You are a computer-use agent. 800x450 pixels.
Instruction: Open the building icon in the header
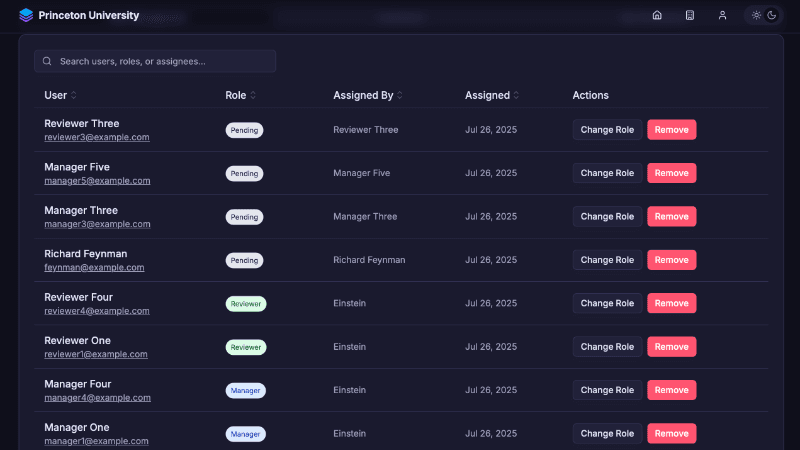[x=689, y=15]
